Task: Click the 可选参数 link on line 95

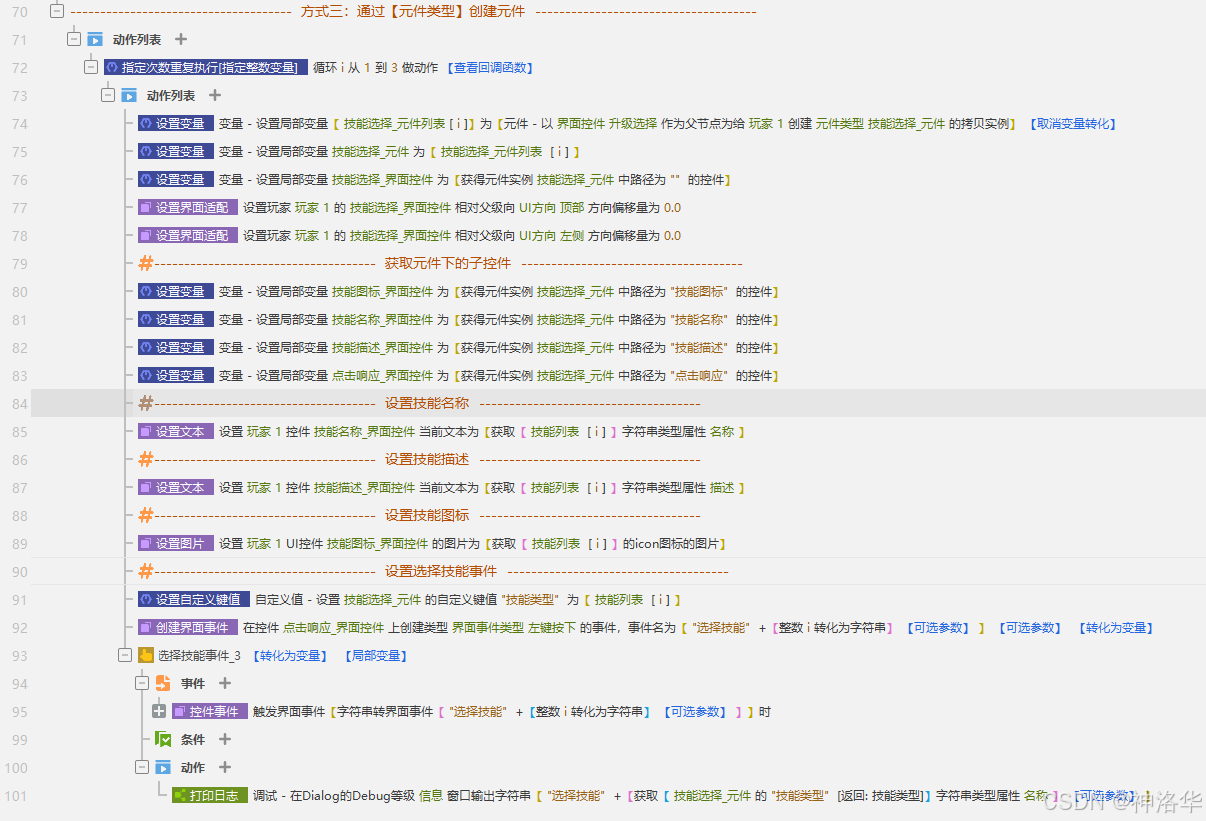Action: [x=695, y=711]
